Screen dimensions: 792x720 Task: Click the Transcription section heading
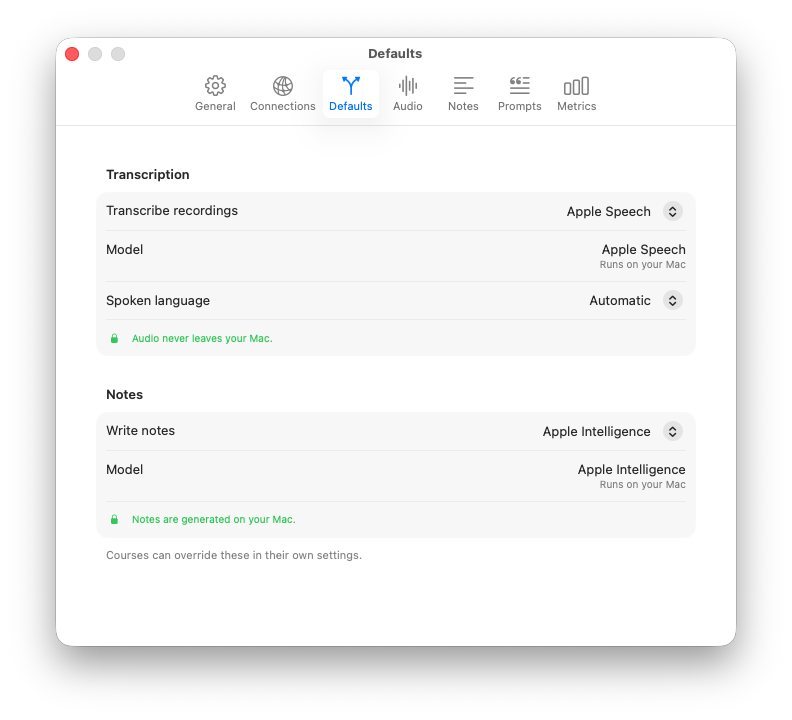147,174
